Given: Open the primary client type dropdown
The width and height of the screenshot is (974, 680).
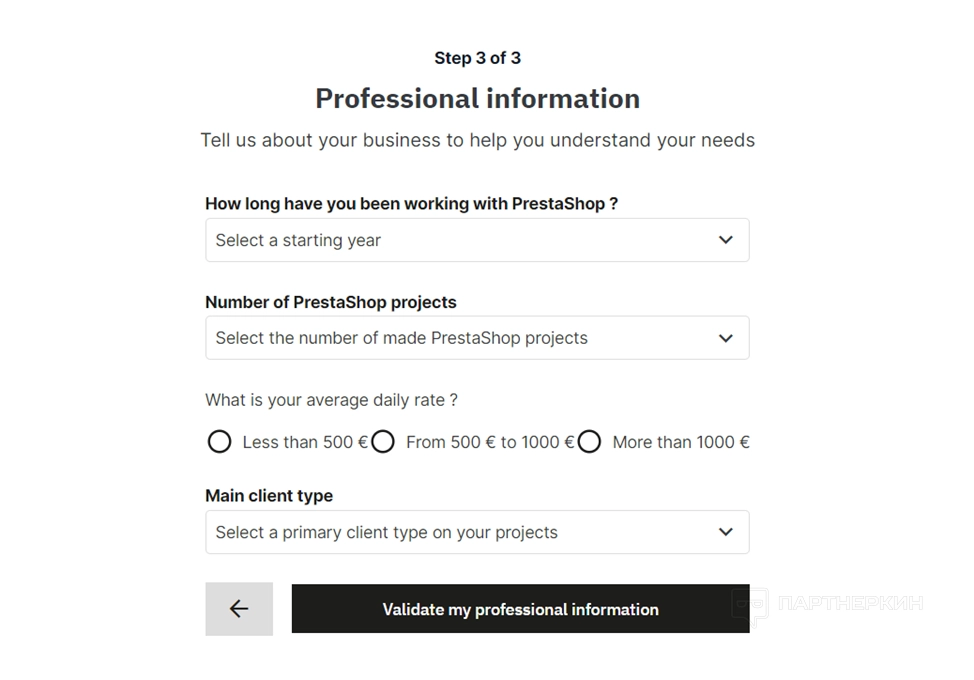Looking at the screenshot, I should (x=460, y=532).
